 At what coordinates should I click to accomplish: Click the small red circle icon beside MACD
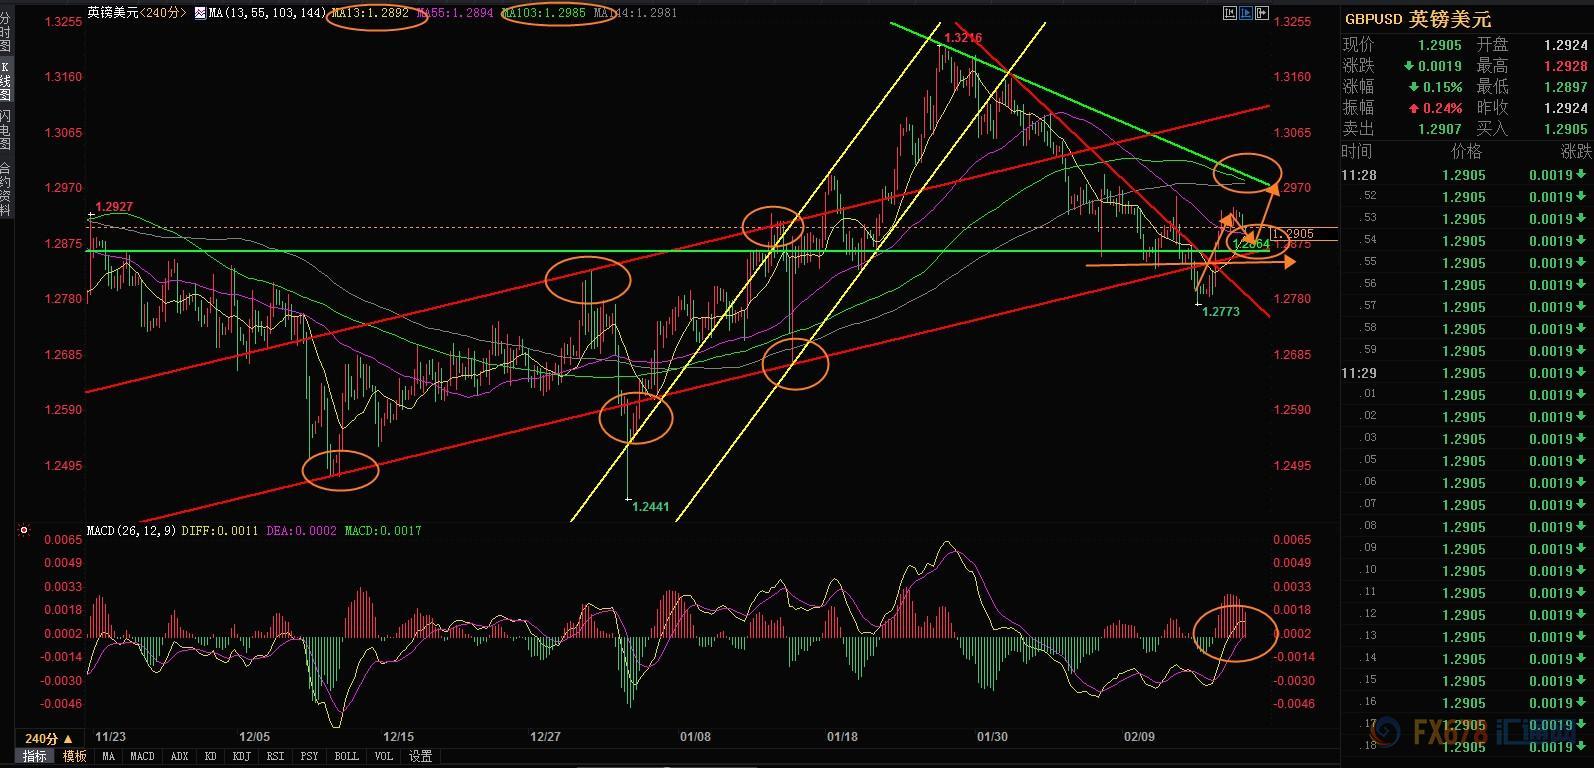[24, 531]
